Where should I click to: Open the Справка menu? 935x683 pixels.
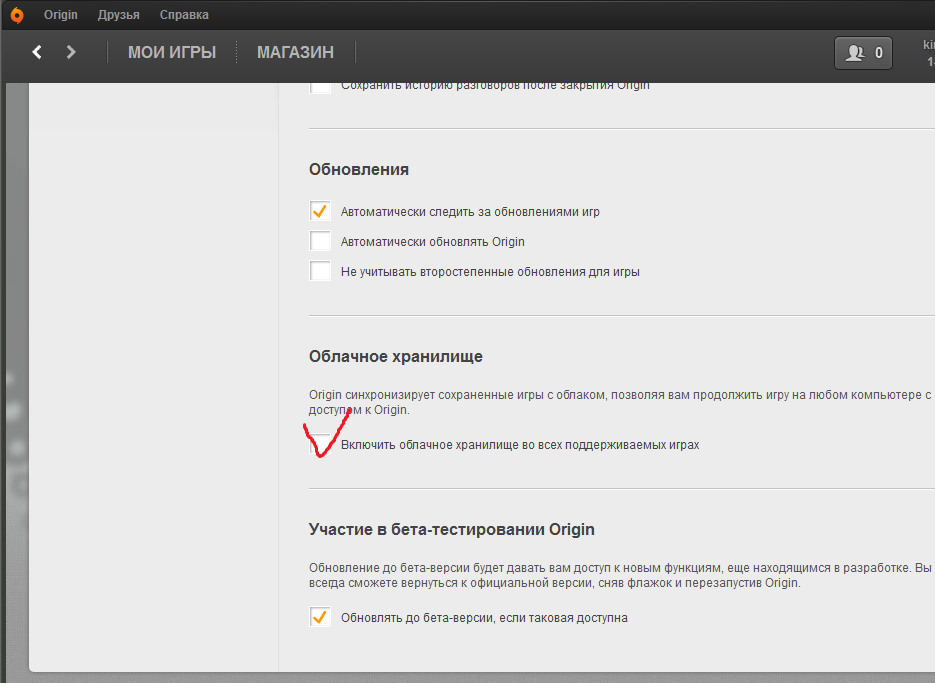184,15
